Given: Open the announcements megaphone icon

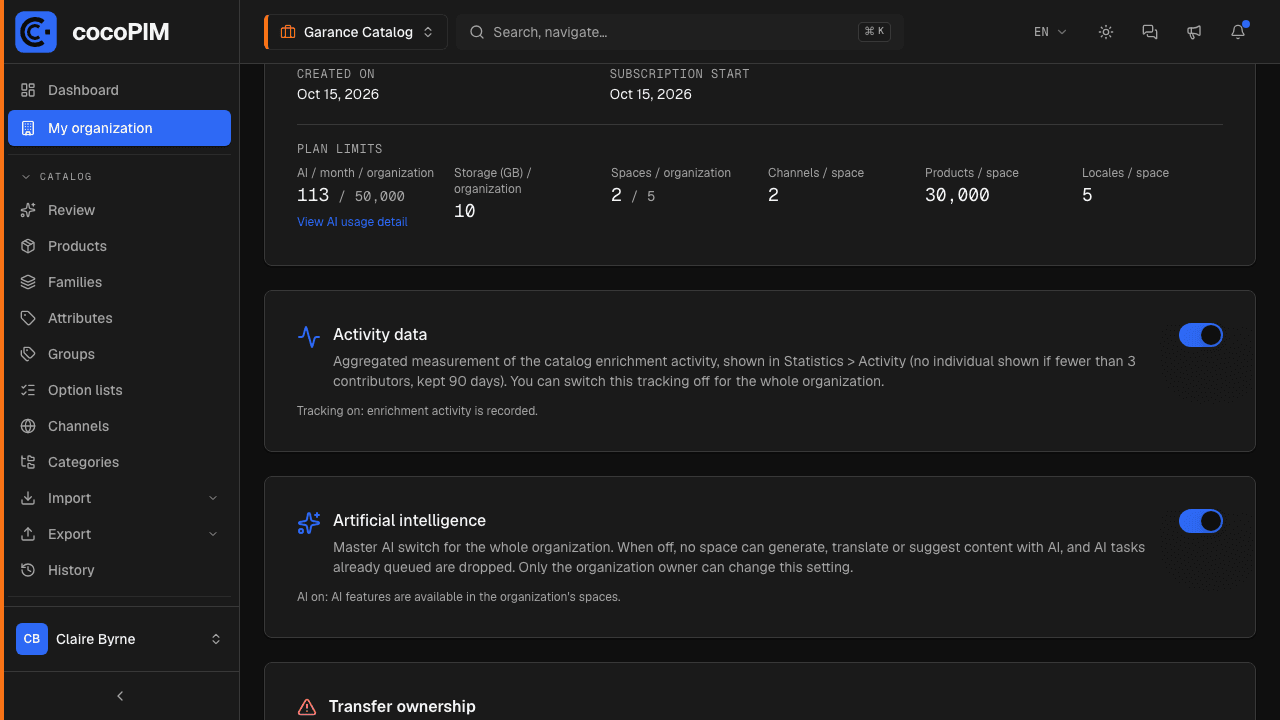Looking at the screenshot, I should tap(1194, 32).
